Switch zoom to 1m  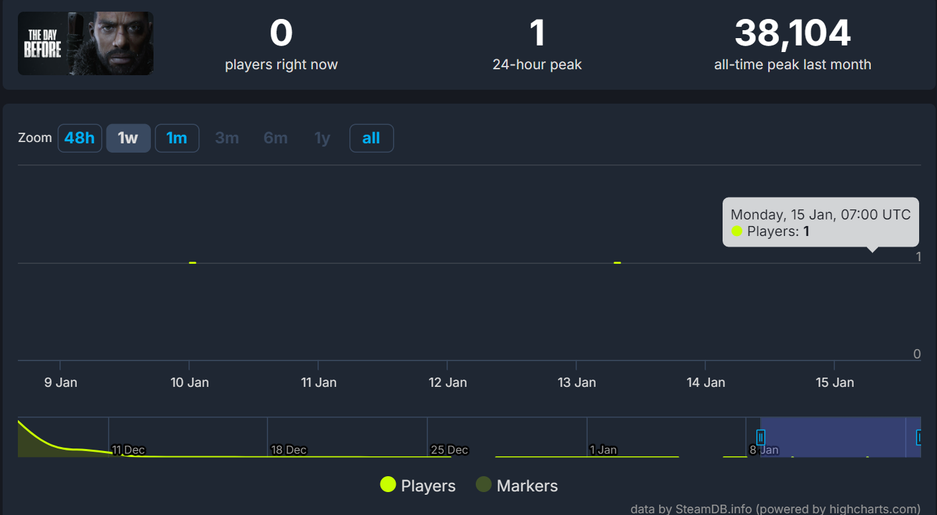pos(177,138)
